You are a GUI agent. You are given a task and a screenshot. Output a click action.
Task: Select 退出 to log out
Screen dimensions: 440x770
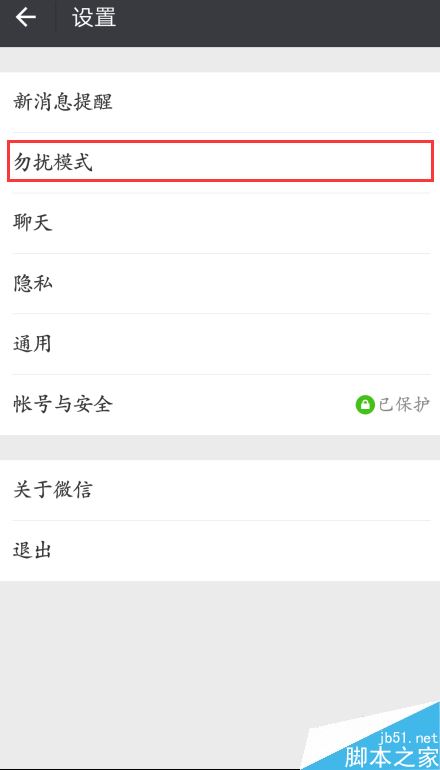click(x=220, y=551)
